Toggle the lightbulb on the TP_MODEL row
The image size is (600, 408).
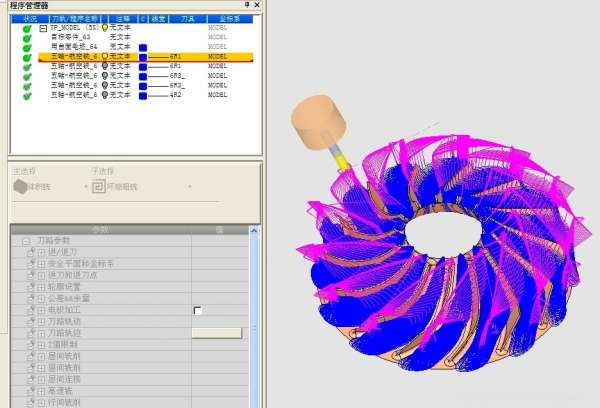coord(104,28)
